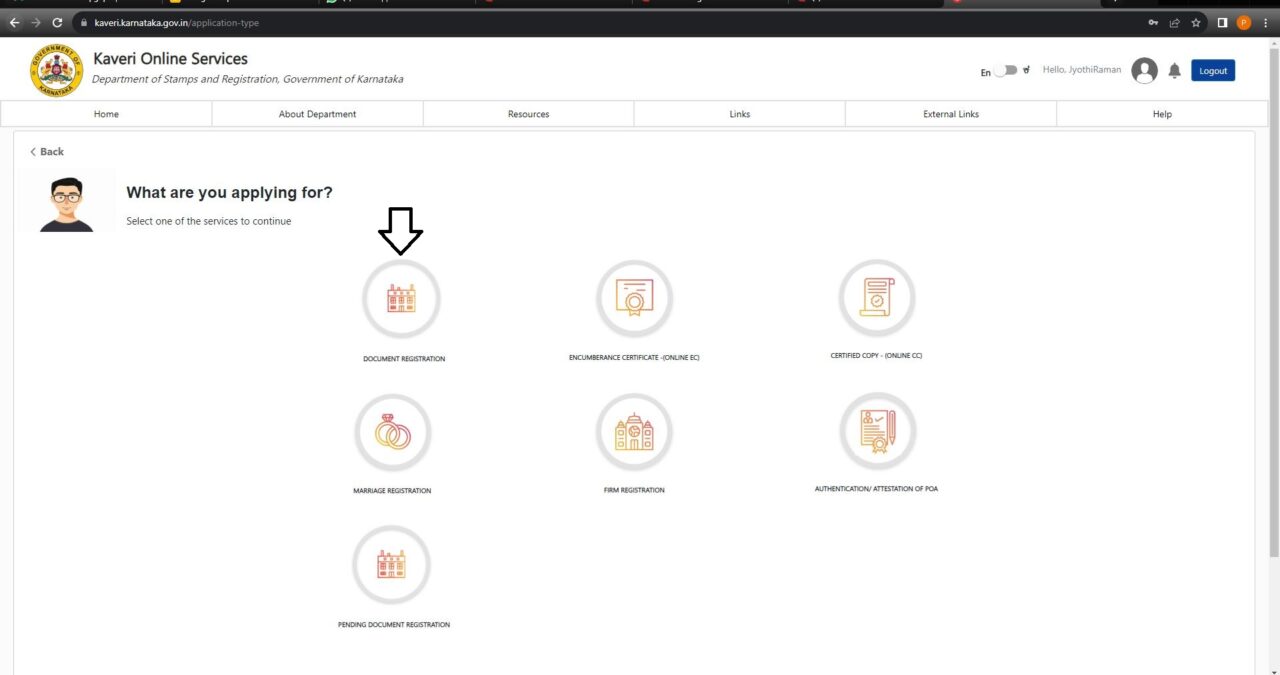The image size is (1280, 675).
Task: Click the cartoon assistant avatar image
Action: pos(66,203)
